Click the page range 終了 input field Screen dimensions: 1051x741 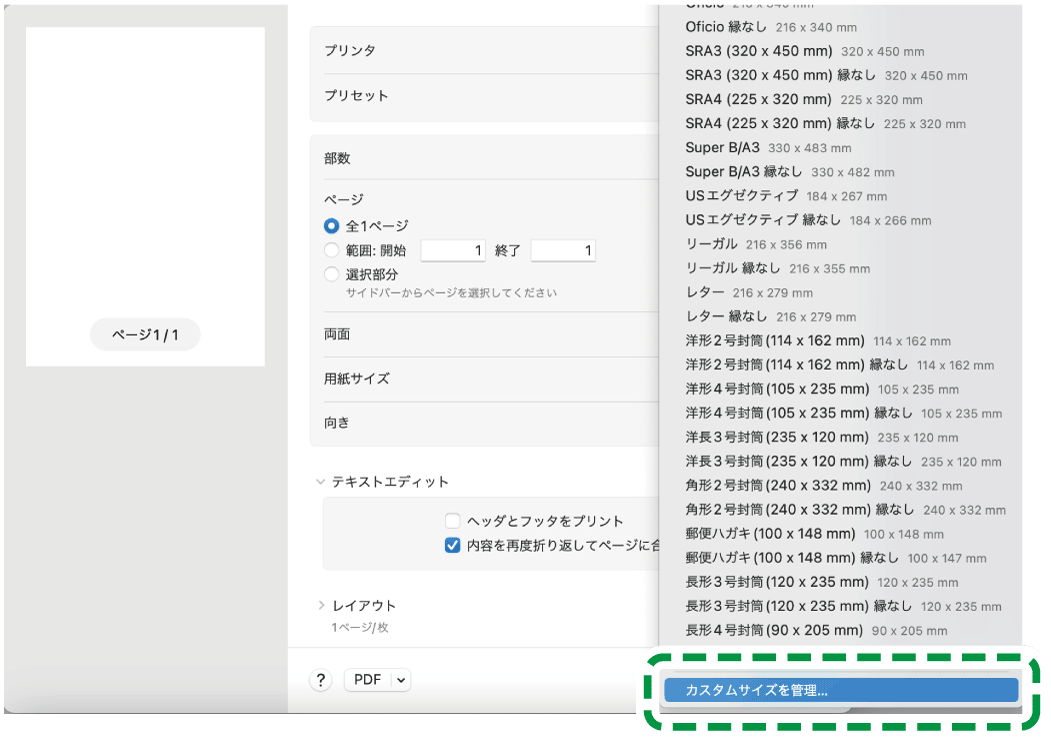tap(562, 251)
